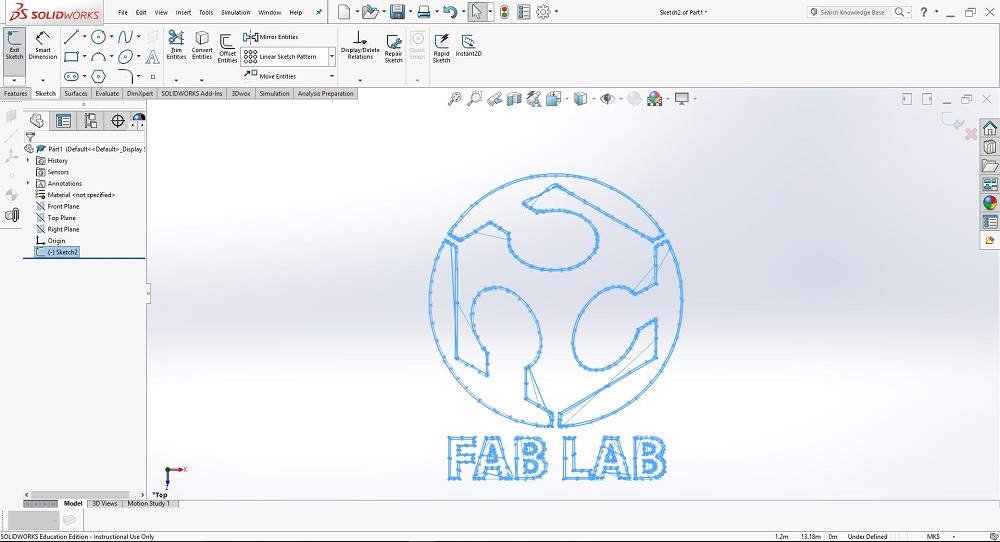Screen dimensions: 1000x542
Task: Click Move Entities
Action: click(x=270, y=76)
